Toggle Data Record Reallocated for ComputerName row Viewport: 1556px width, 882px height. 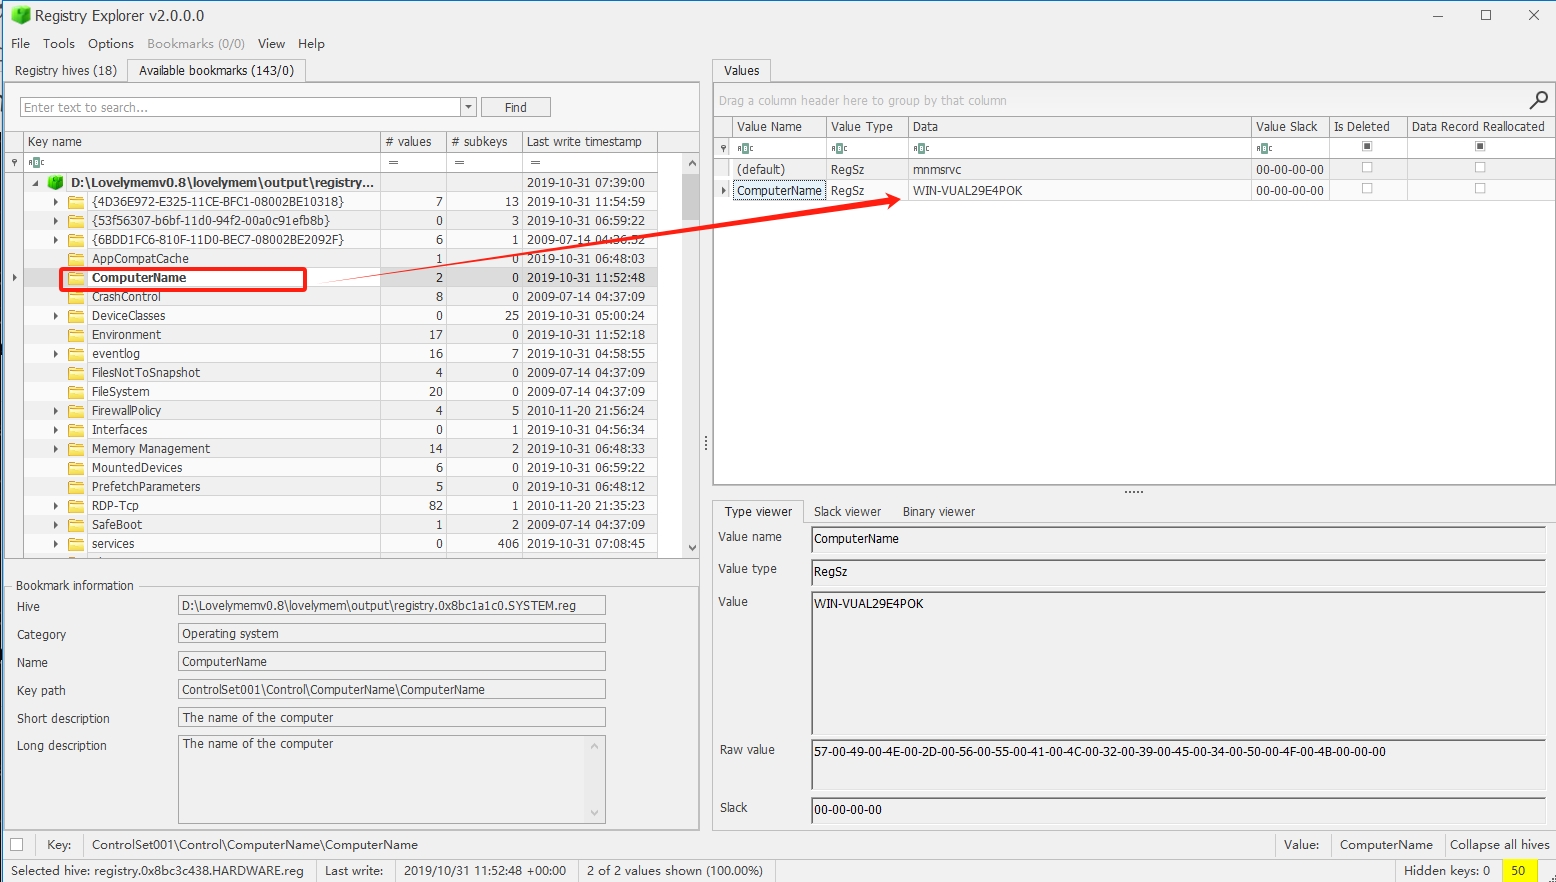coord(1480,189)
